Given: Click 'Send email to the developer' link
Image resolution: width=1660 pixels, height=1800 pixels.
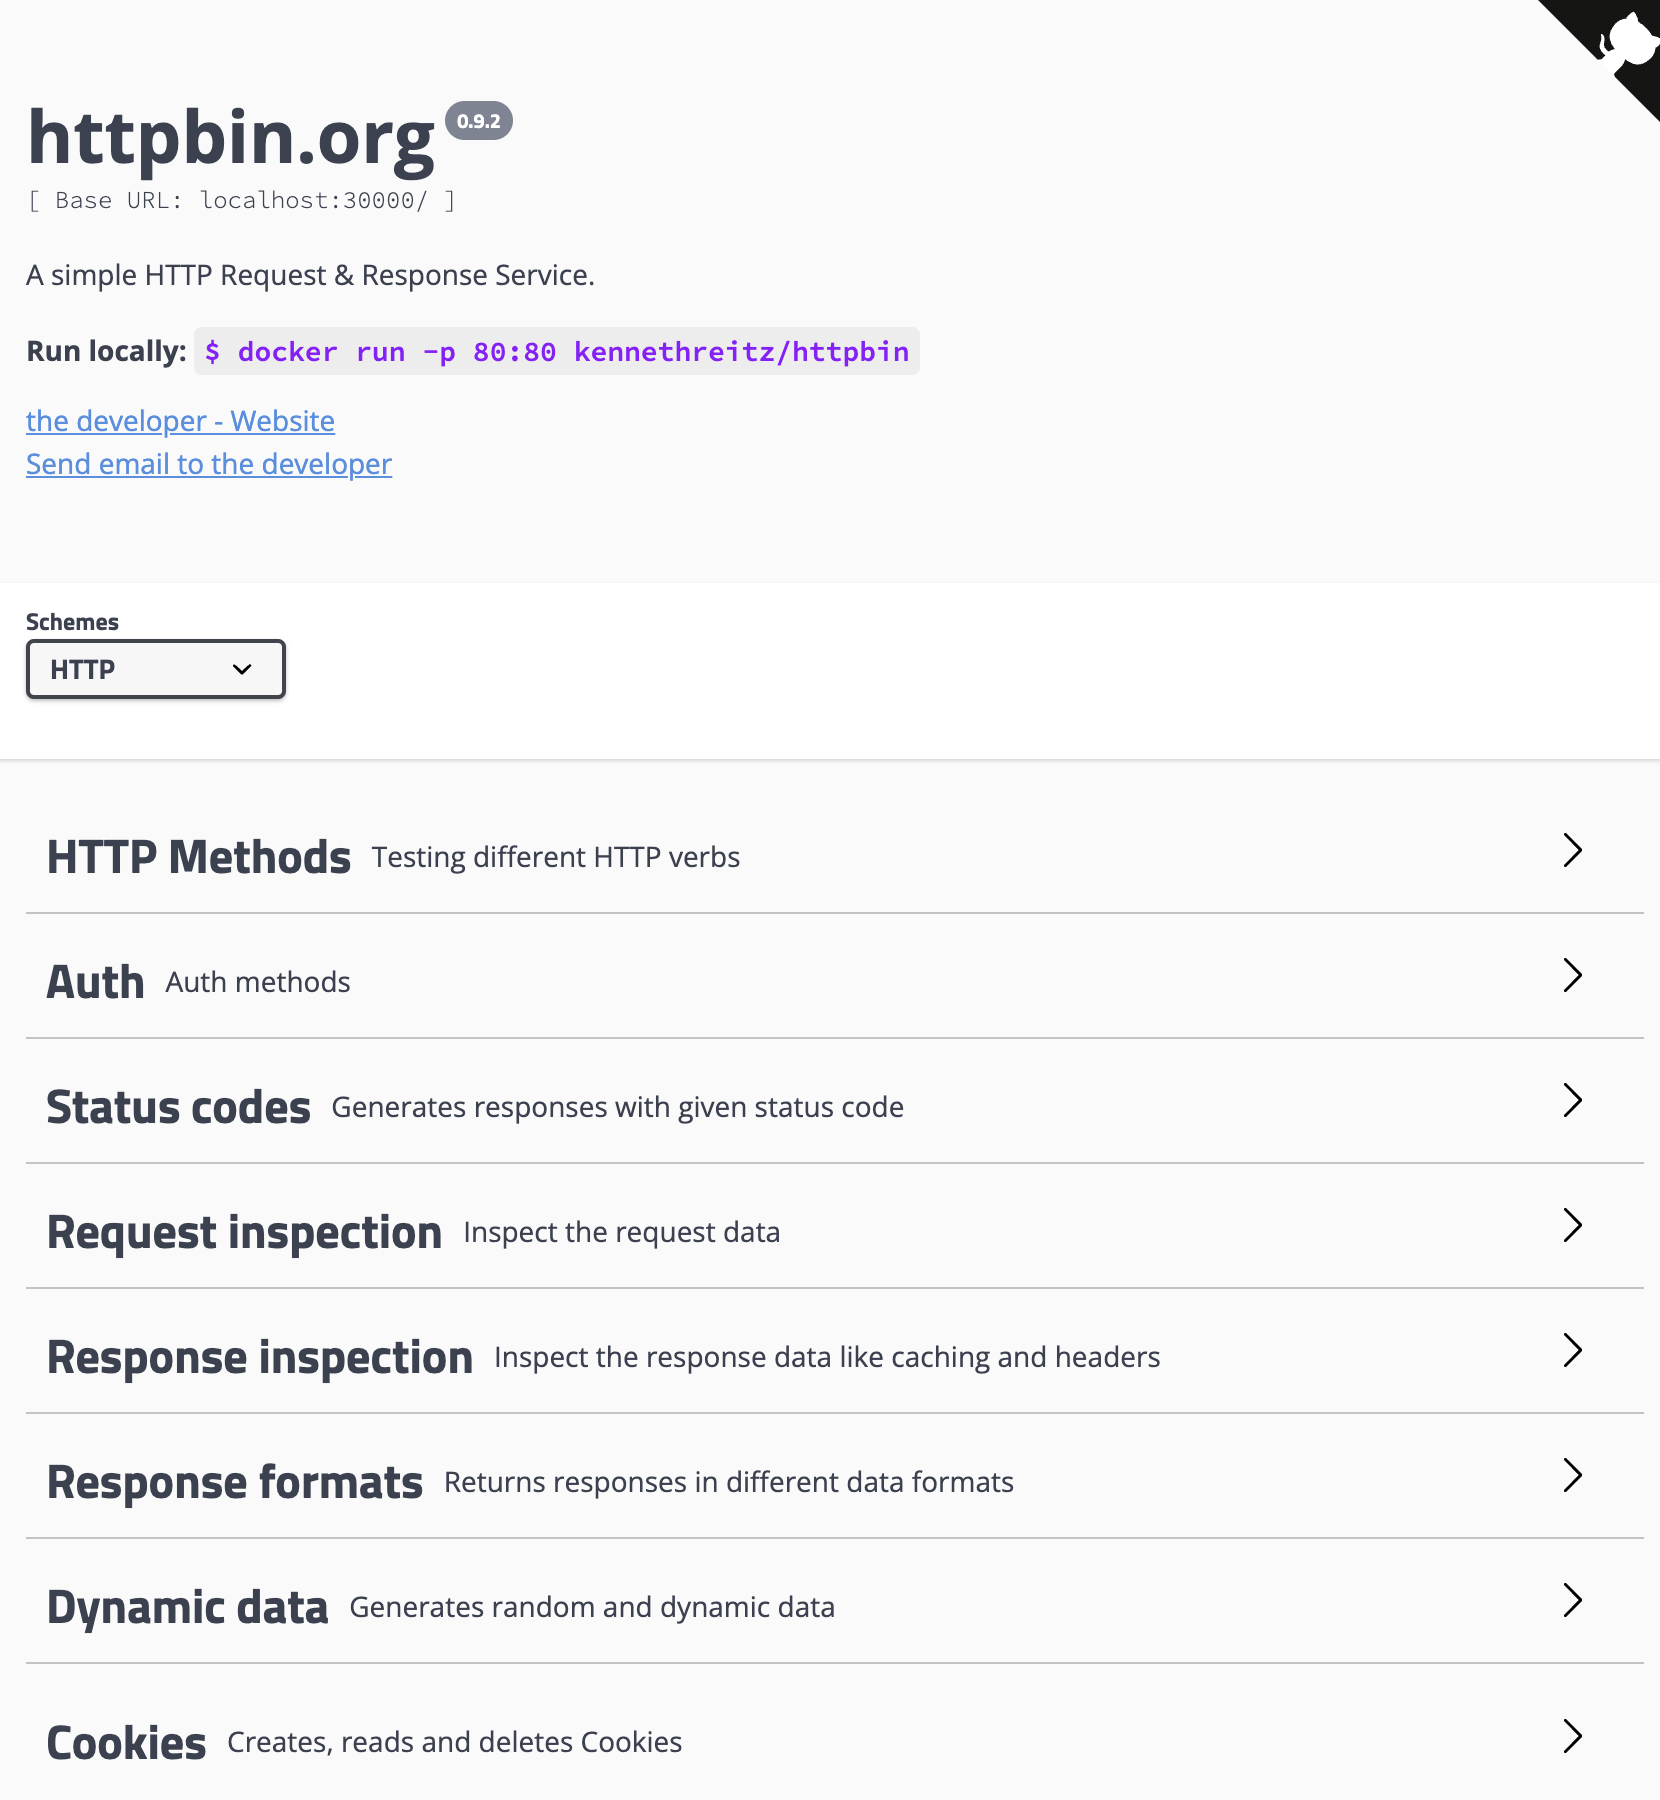Looking at the screenshot, I should click(209, 464).
